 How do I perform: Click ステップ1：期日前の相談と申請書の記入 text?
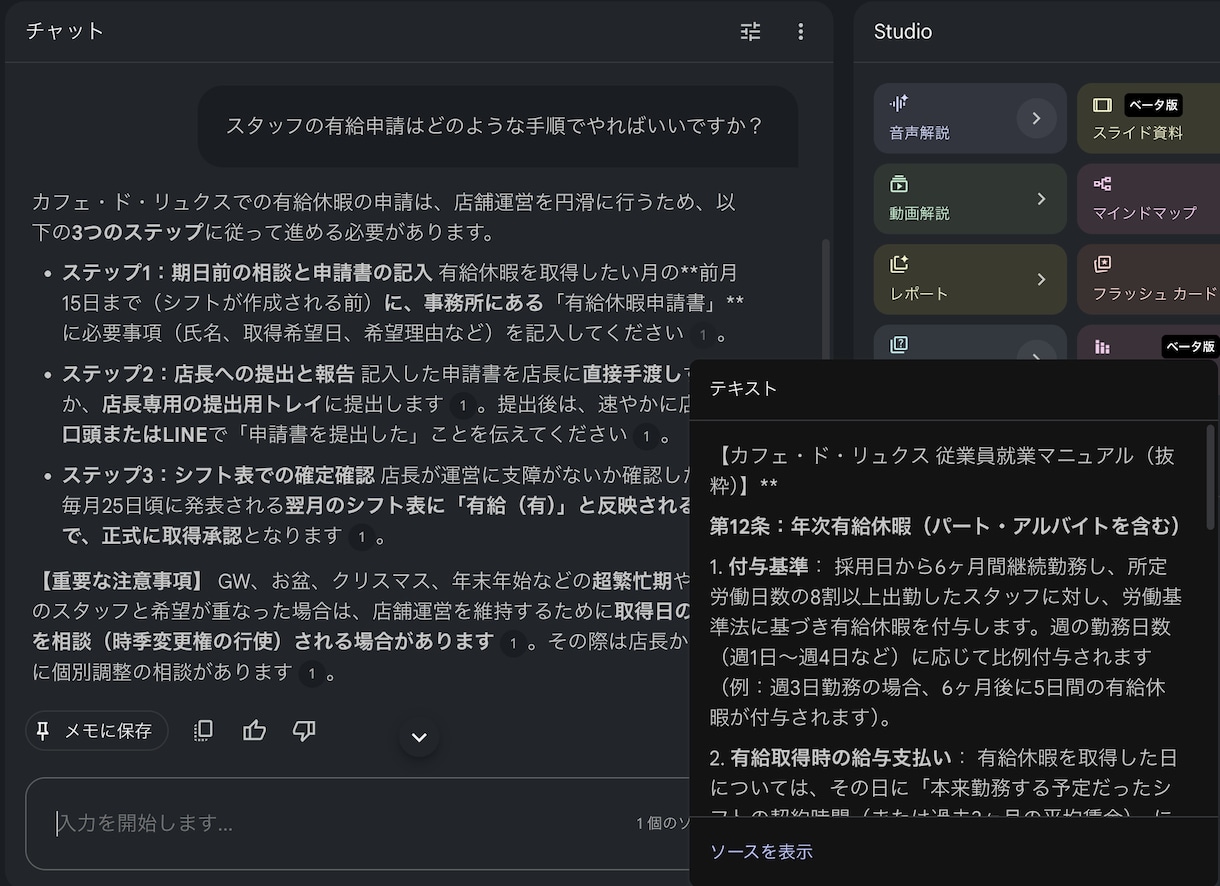pos(247,272)
